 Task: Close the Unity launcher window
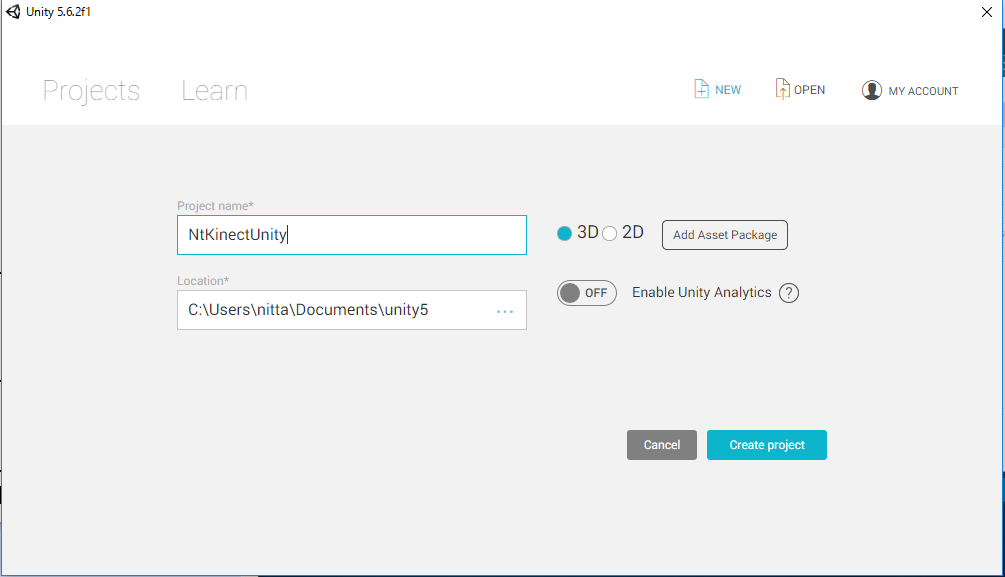click(986, 12)
